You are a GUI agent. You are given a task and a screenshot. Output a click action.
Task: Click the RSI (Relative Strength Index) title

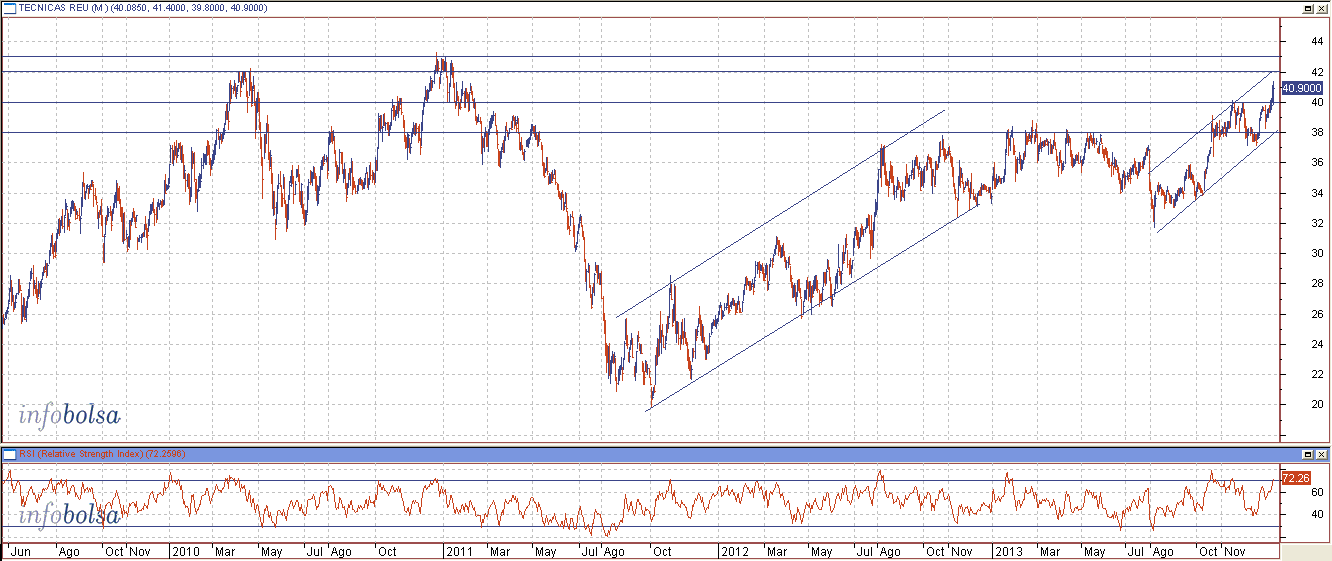[x=103, y=454]
